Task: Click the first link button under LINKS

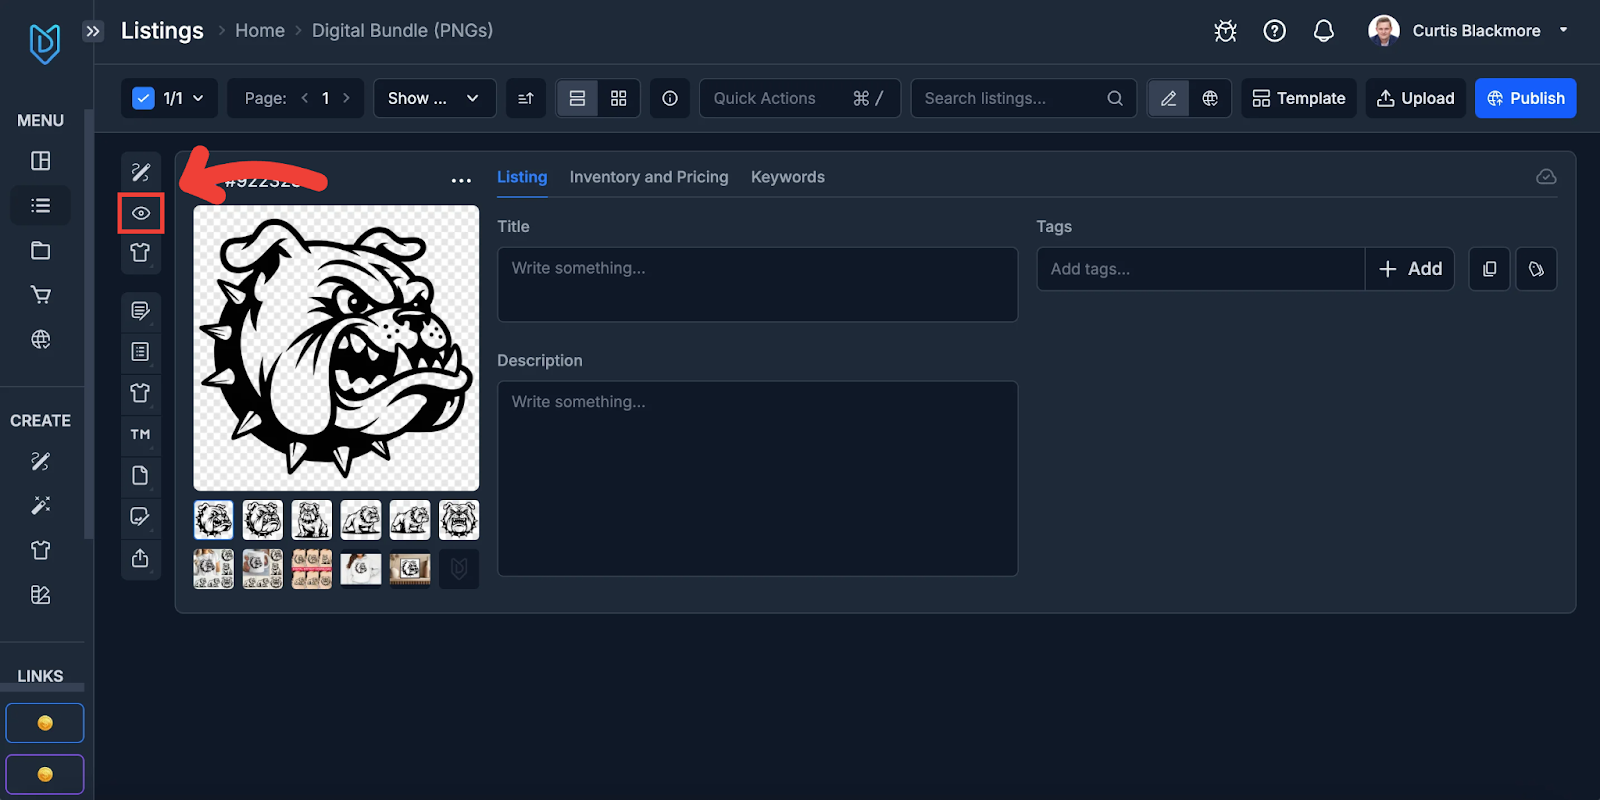Action: point(45,723)
